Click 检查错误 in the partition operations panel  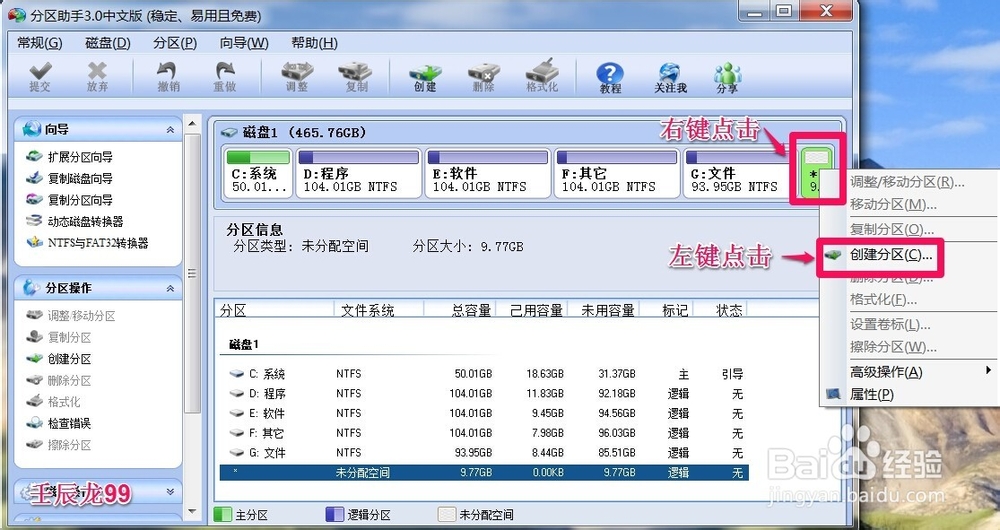[x=59, y=423]
